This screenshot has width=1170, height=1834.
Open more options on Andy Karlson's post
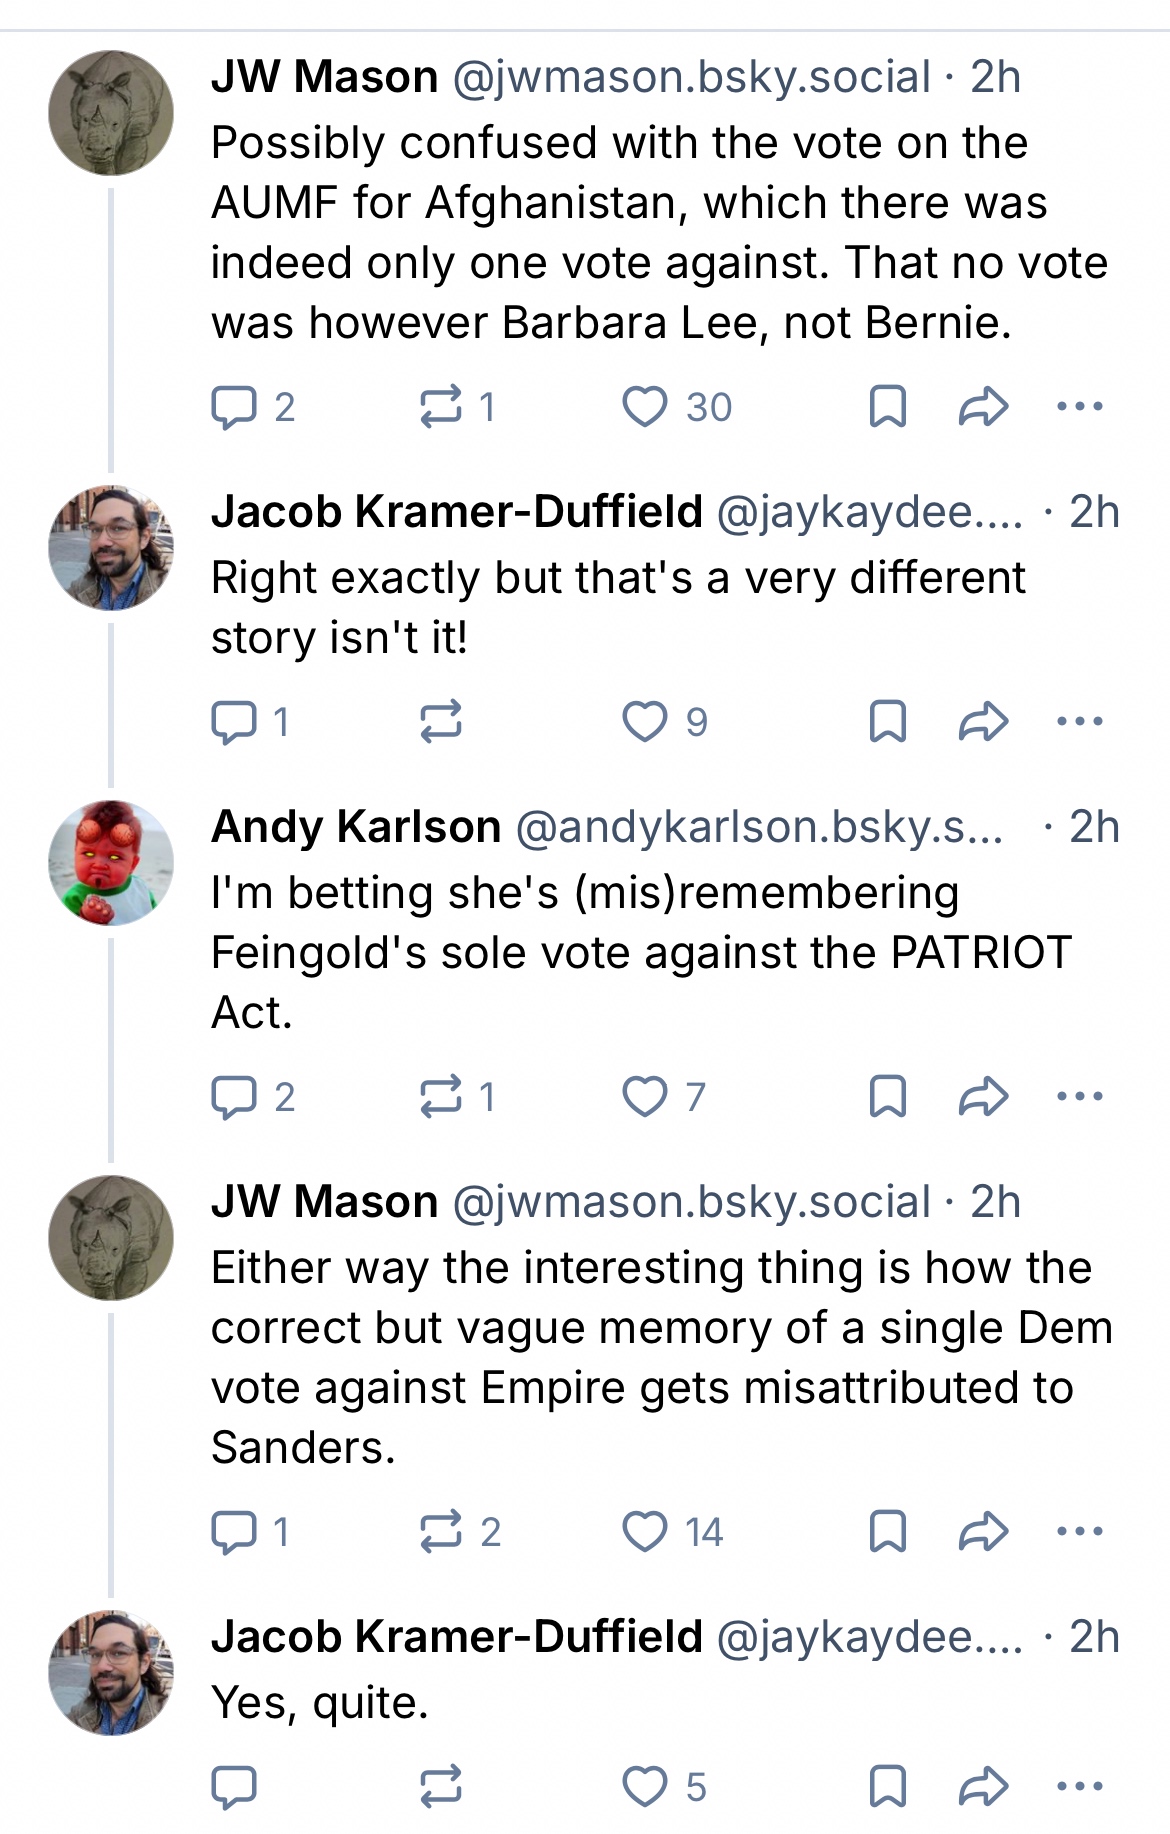coord(1080,1096)
